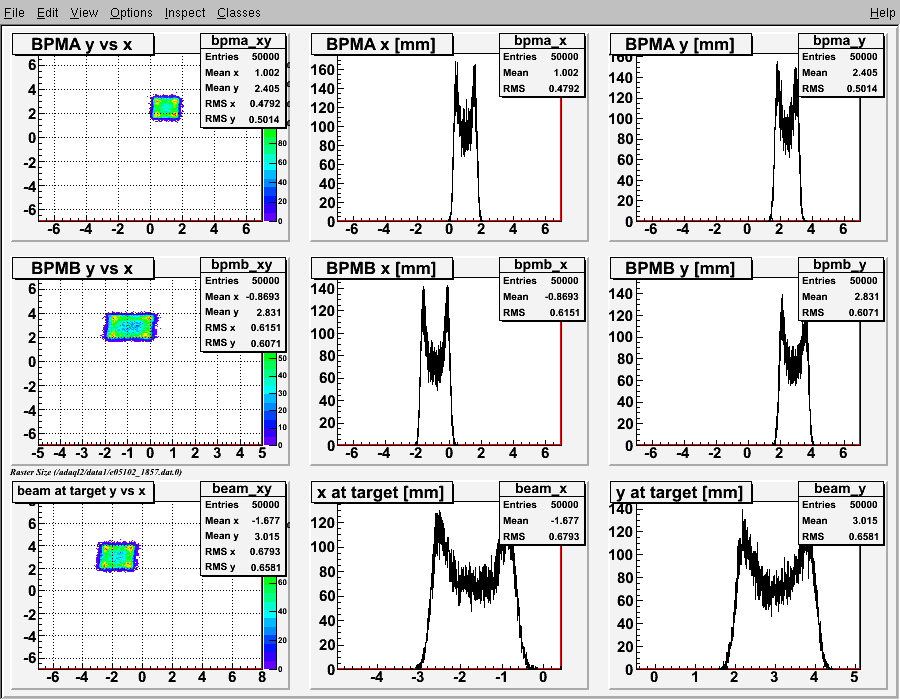
Task: Click the bpmb_x stats box header
Action: (x=541, y=265)
